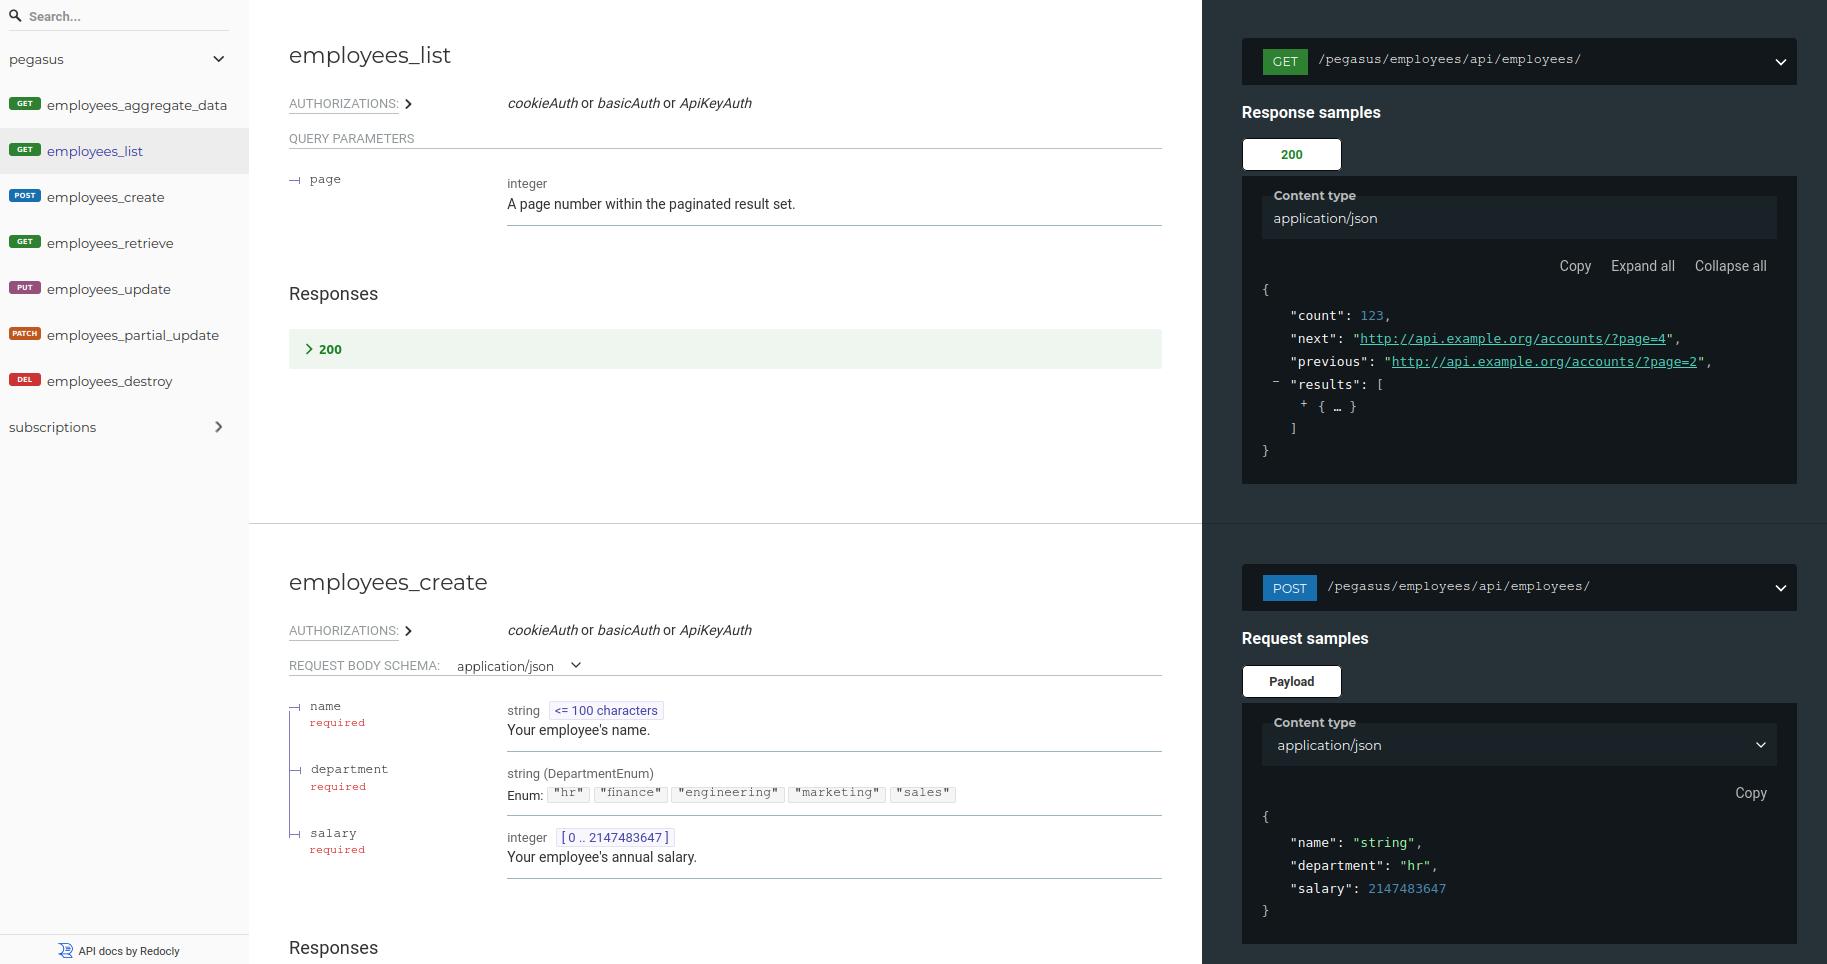Expand the collapsed results array item
The width and height of the screenshot is (1827, 964).
click(1304, 405)
